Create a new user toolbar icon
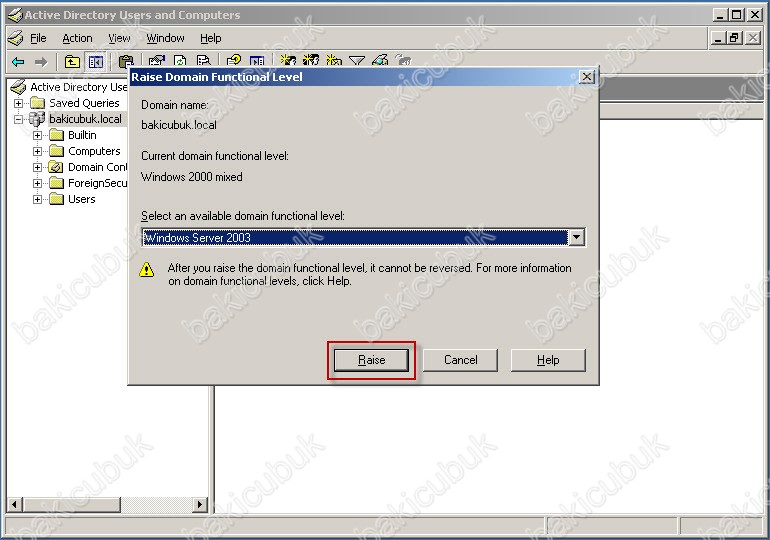Viewport: 770px width, 540px height. coord(288,61)
